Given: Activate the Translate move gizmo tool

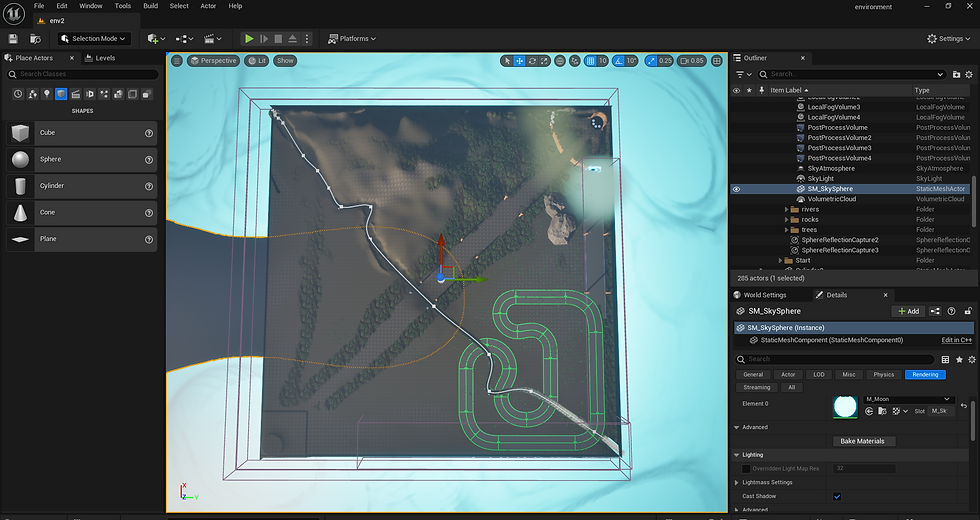Looking at the screenshot, I should click(519, 61).
